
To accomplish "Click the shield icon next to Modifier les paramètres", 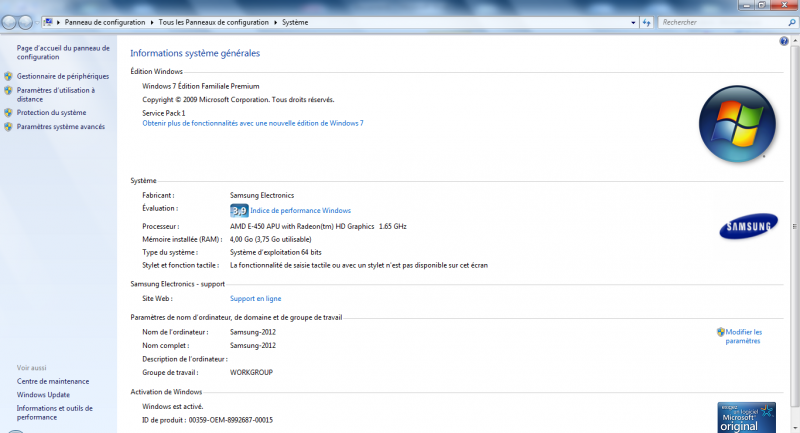I will coord(720,332).
